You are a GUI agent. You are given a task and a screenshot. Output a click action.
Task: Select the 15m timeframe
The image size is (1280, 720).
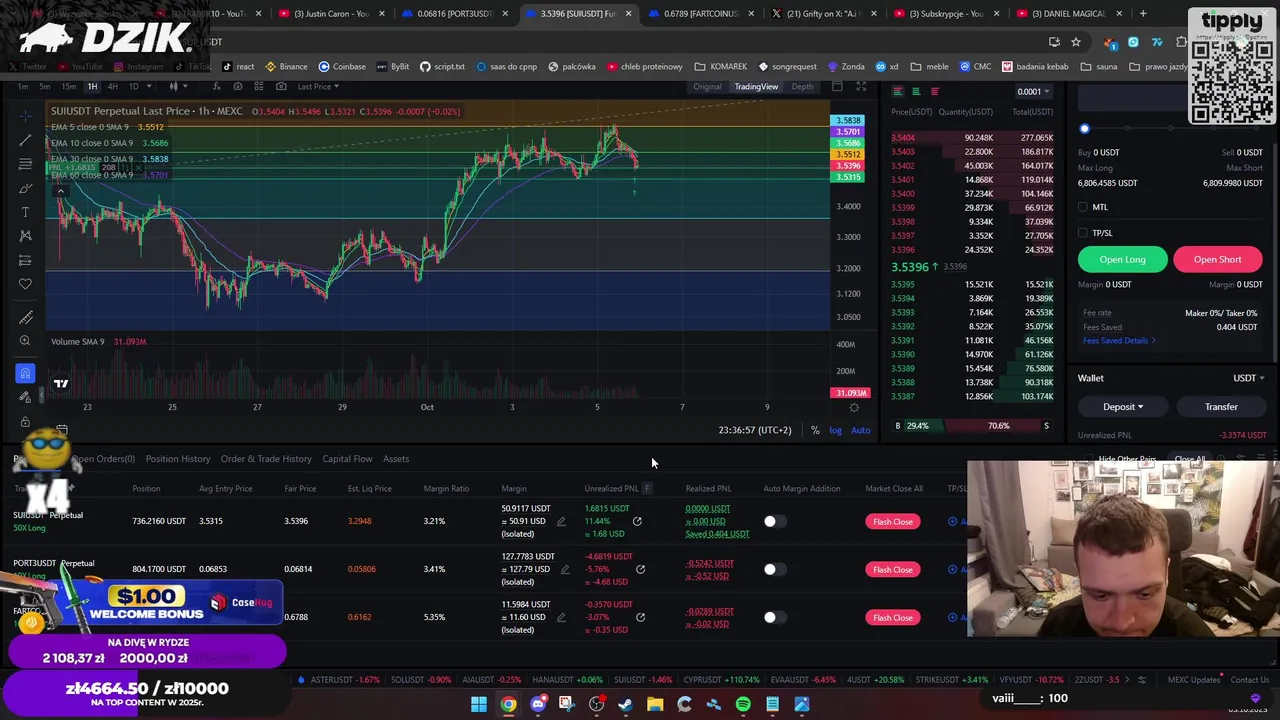68,87
